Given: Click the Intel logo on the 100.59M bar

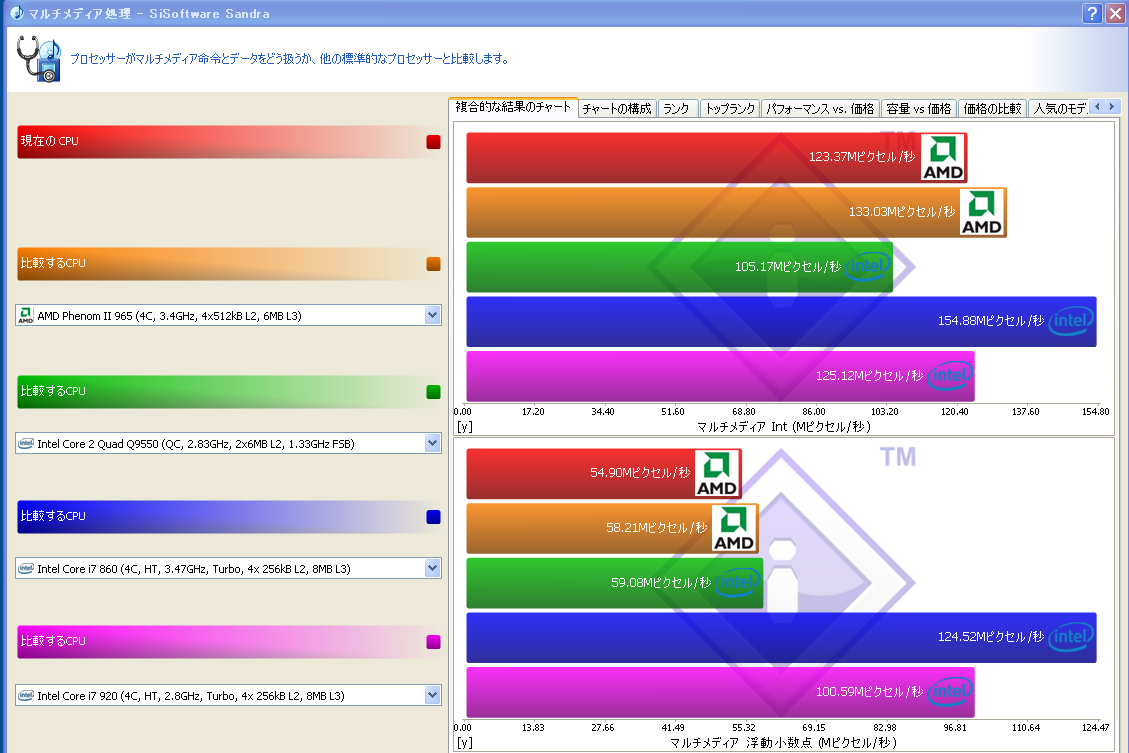Looking at the screenshot, I should [950, 692].
